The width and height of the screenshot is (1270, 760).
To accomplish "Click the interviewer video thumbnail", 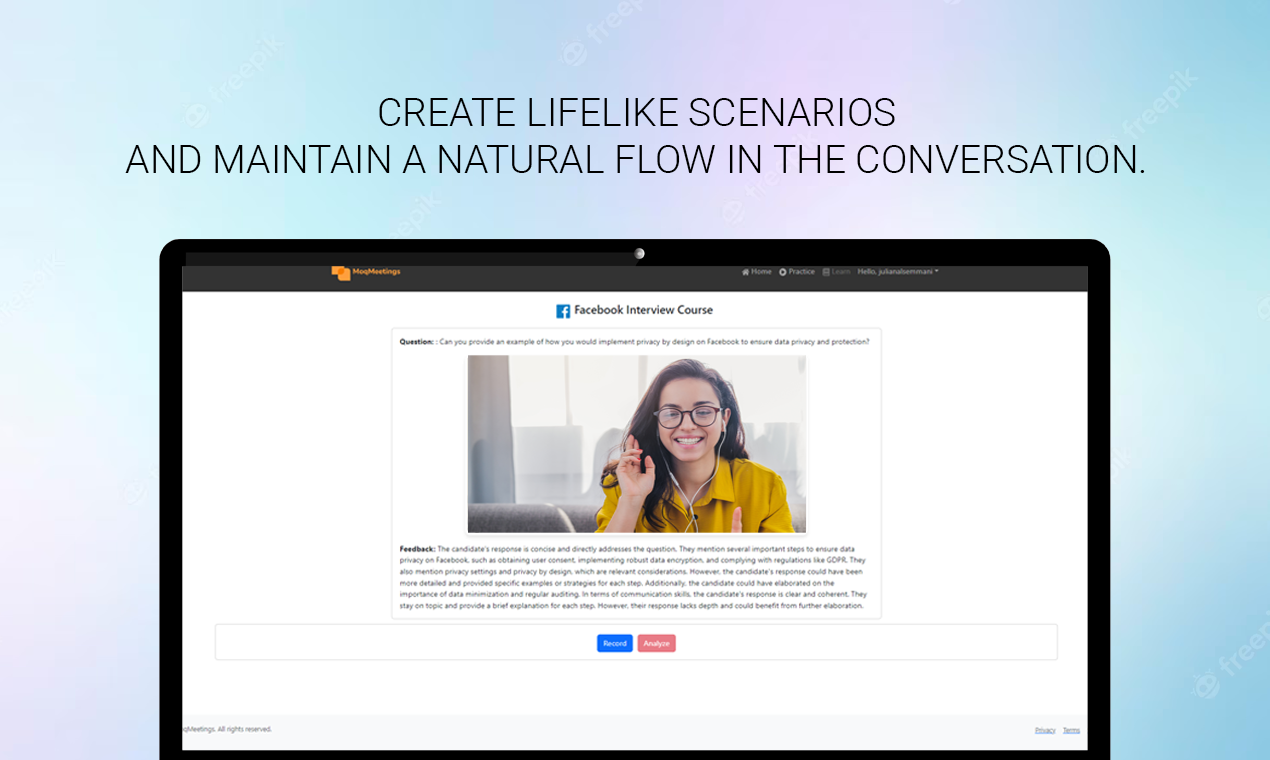I will coord(637,444).
